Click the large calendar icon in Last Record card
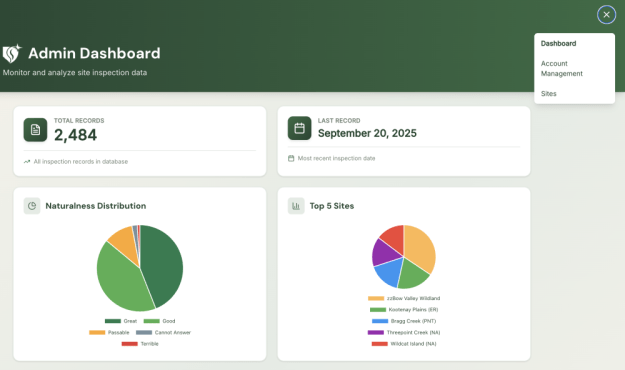The height and width of the screenshot is (370, 625). (299, 128)
